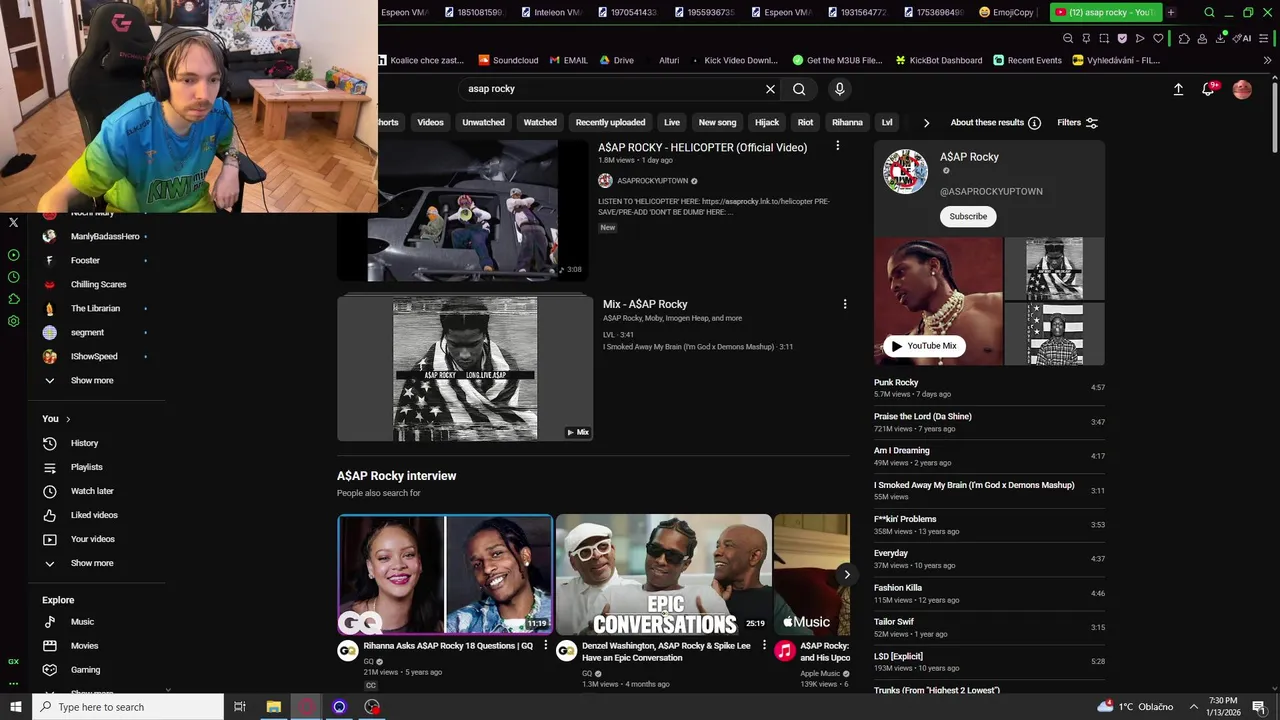1280x720 pixels.
Task: Open more options for HELICOPTER video
Action: point(837,146)
